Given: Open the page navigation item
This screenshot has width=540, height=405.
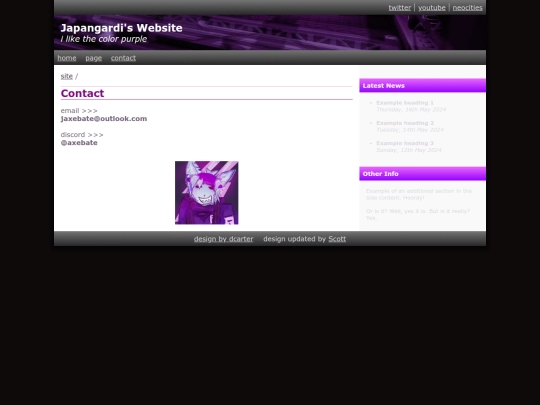Looking at the screenshot, I should 94,58.
